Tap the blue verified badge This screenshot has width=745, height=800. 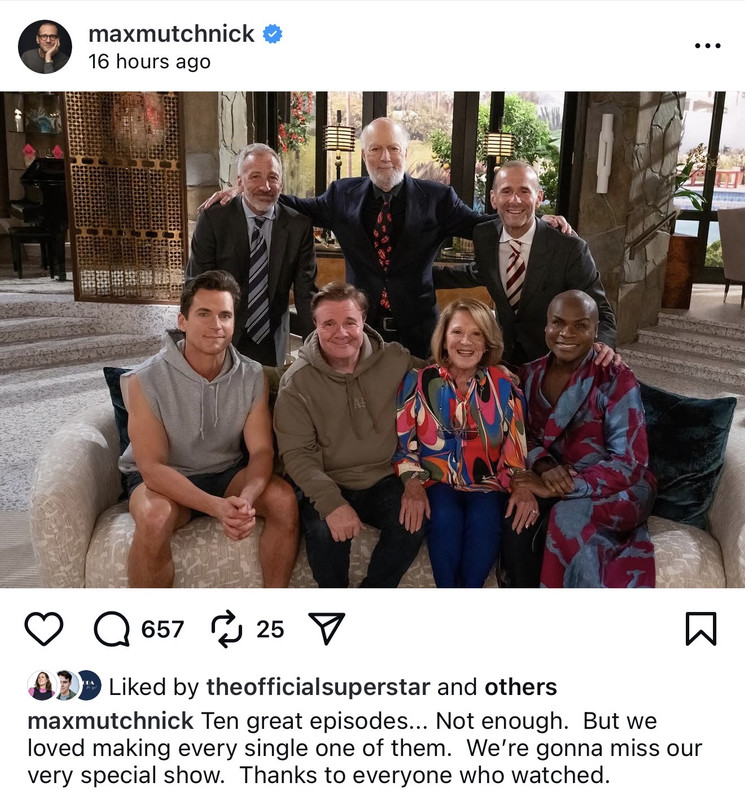point(272,34)
